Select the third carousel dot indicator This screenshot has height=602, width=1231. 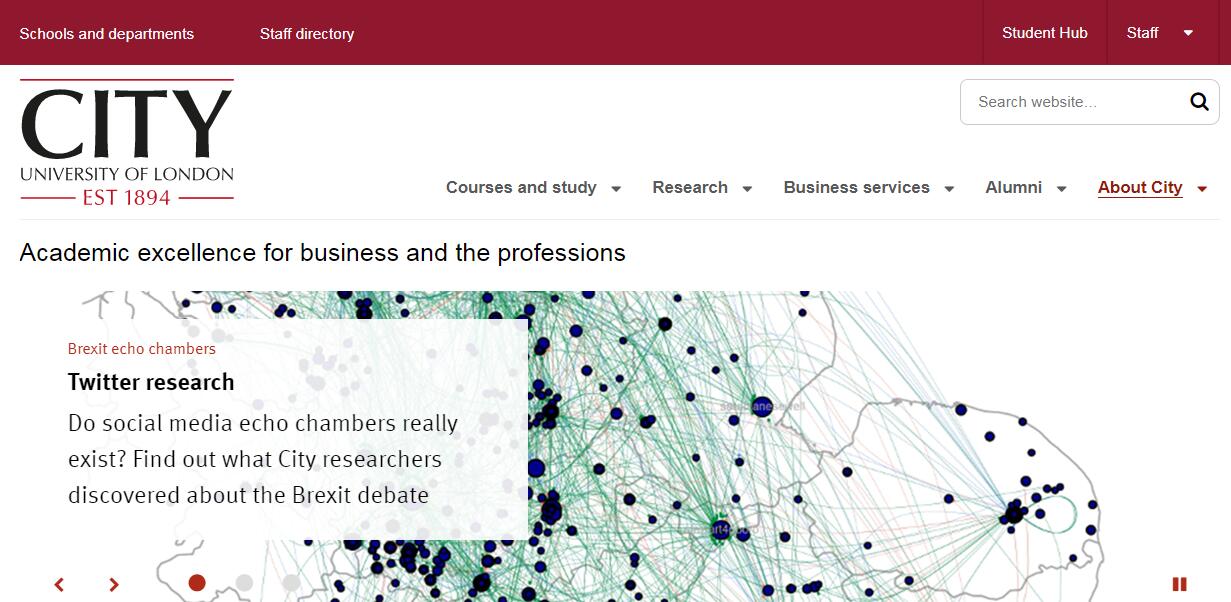pos(291,583)
